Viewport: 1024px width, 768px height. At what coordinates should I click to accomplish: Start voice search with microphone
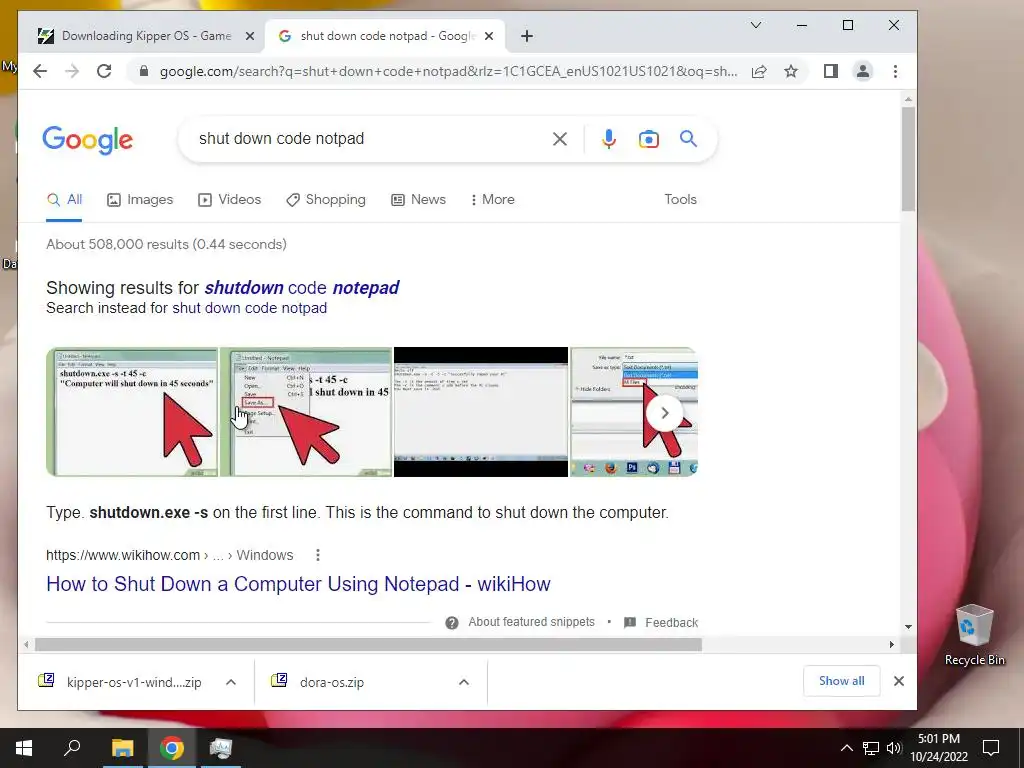(609, 139)
